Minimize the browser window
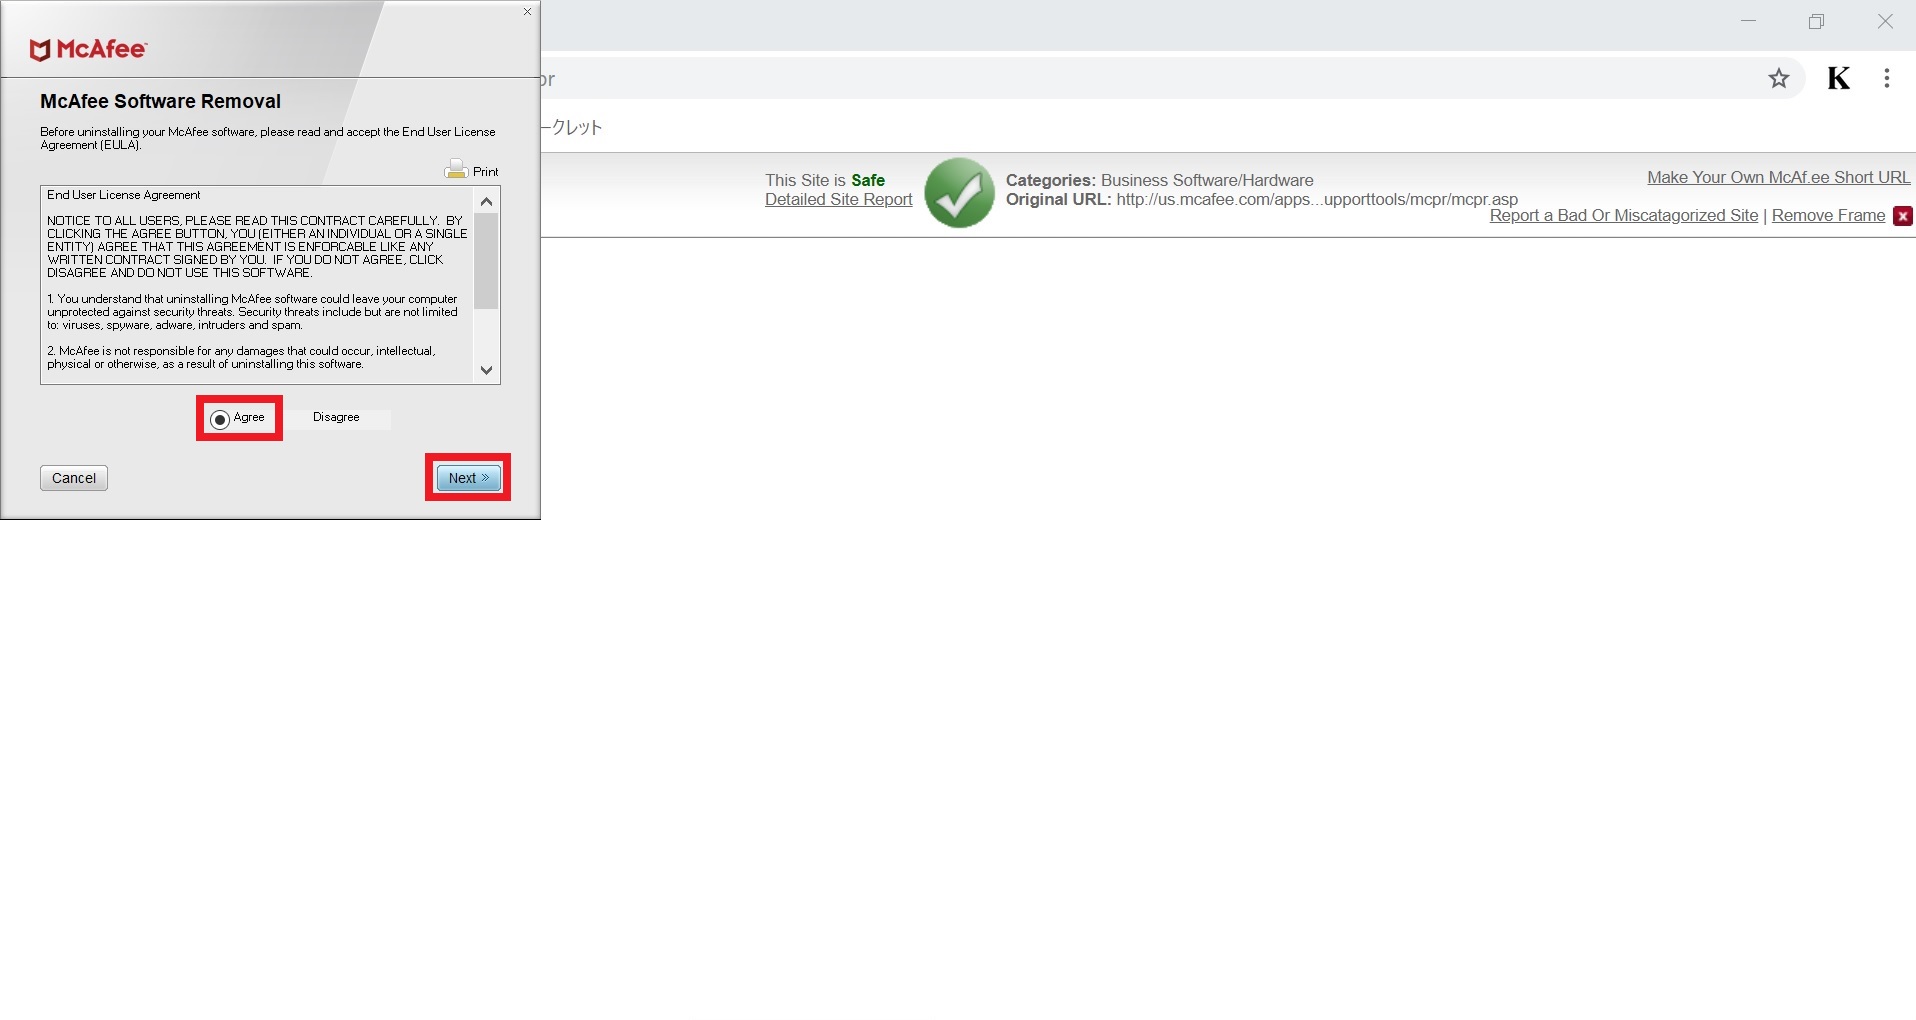The height and width of the screenshot is (1020, 1916). (x=1748, y=22)
